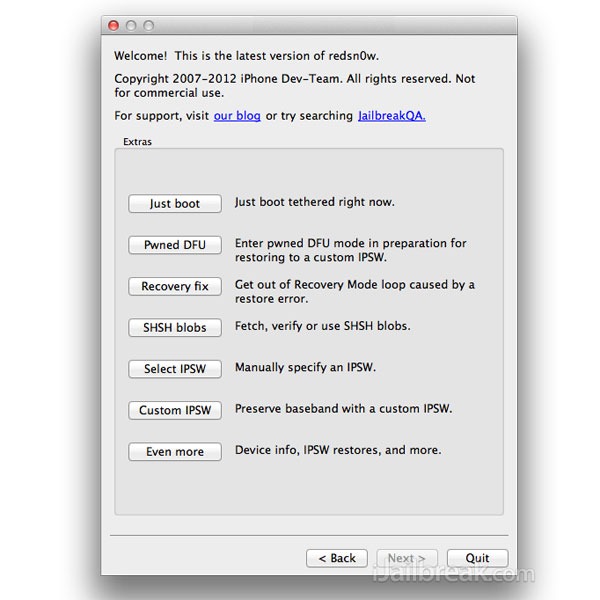Click the 'Enter pwned DFU mode' description

click(x=351, y=250)
